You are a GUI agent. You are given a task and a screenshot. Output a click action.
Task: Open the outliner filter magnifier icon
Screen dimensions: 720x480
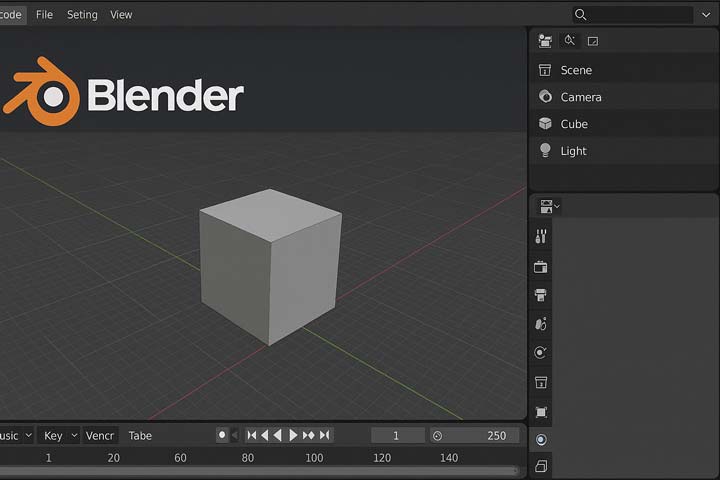point(569,40)
